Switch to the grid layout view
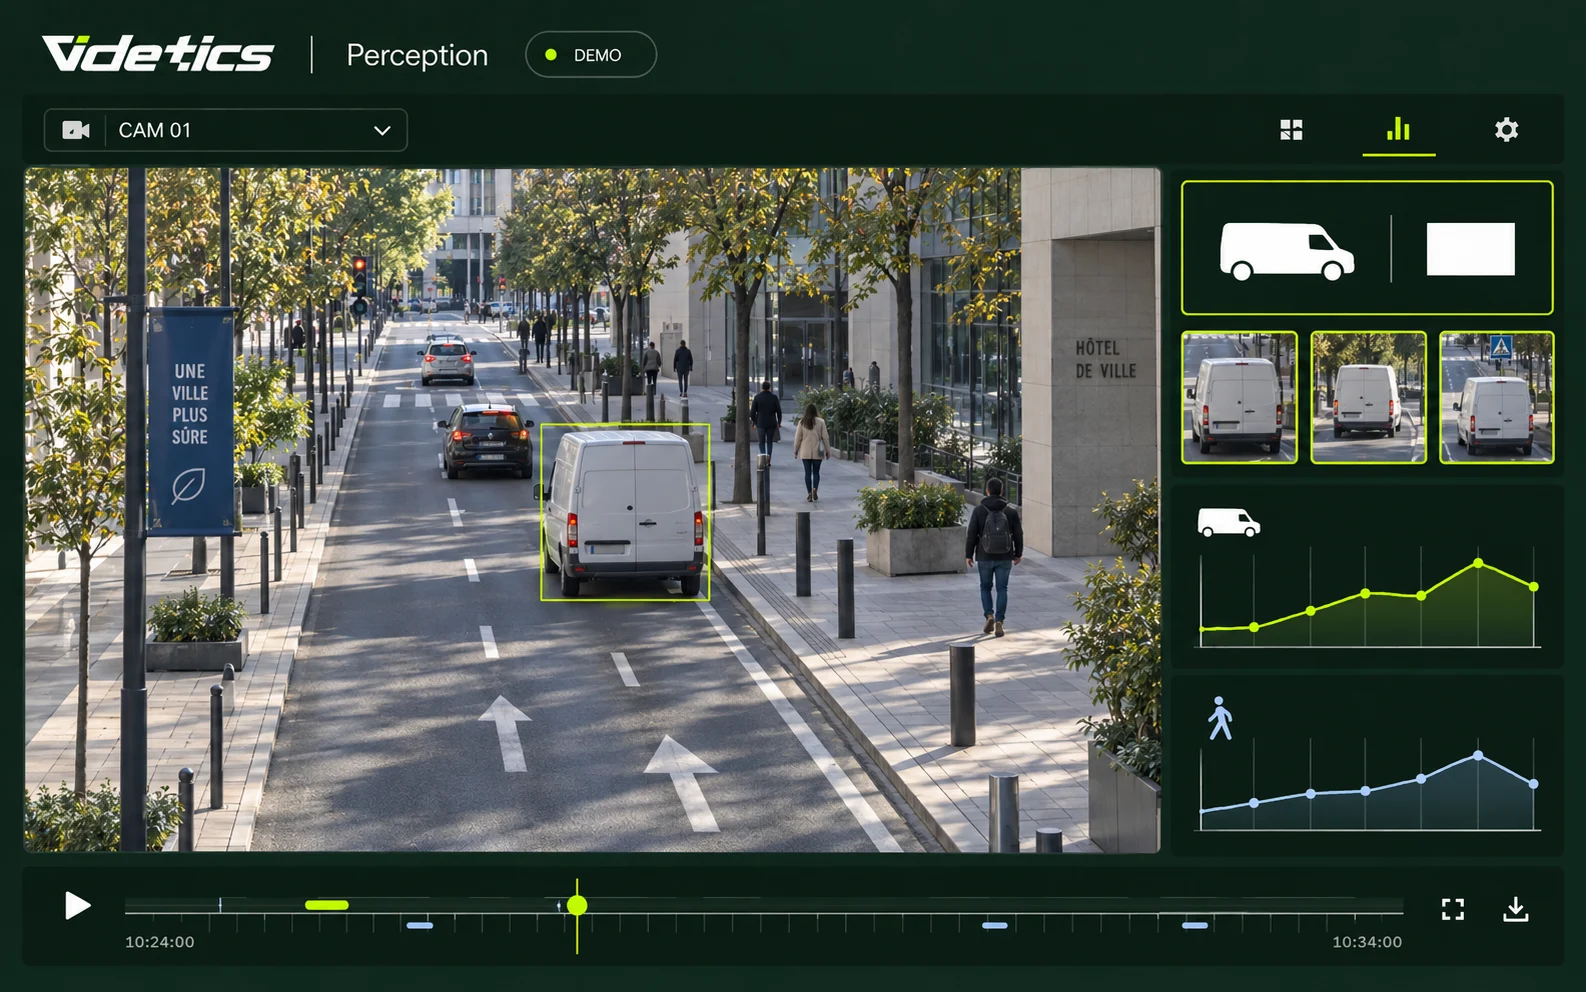This screenshot has height=992, width=1586. 1291,130
